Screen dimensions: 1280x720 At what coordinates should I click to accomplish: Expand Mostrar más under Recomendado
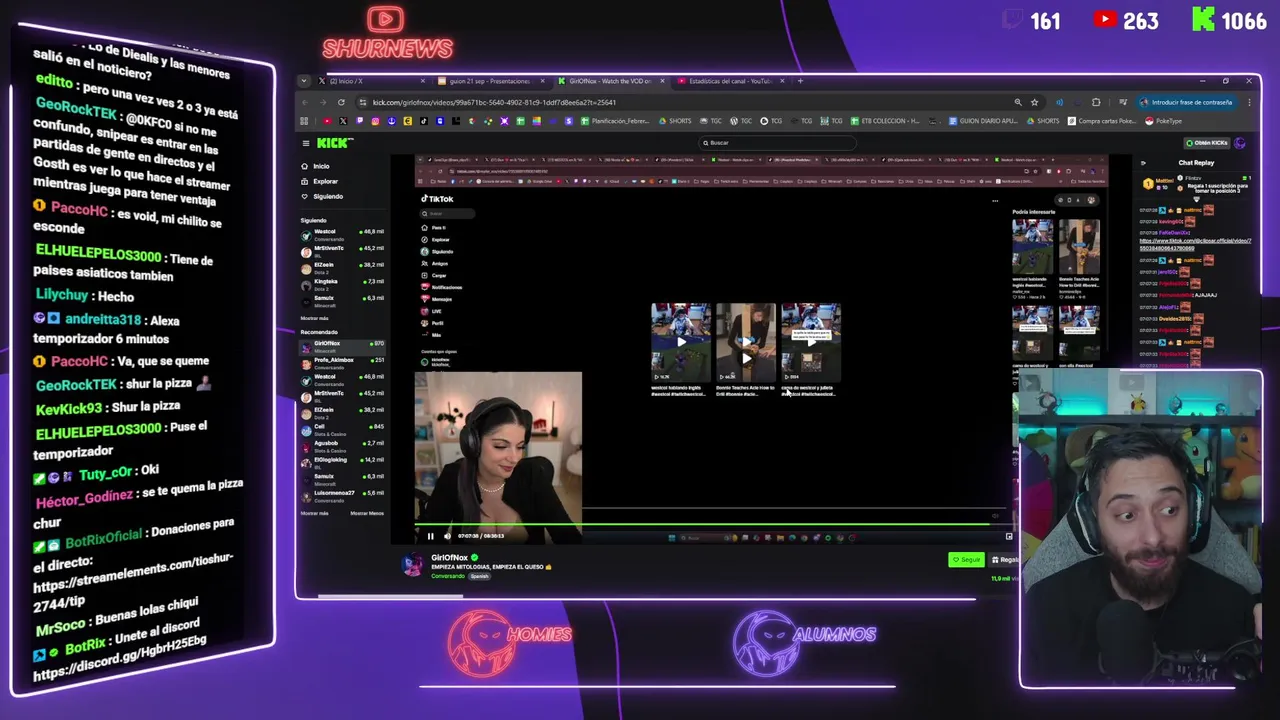[314, 513]
